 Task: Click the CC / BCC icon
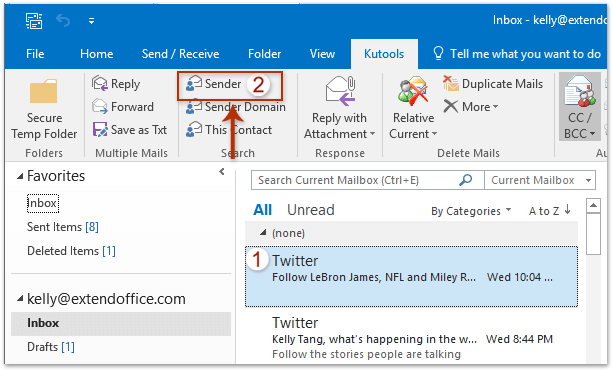(580, 92)
